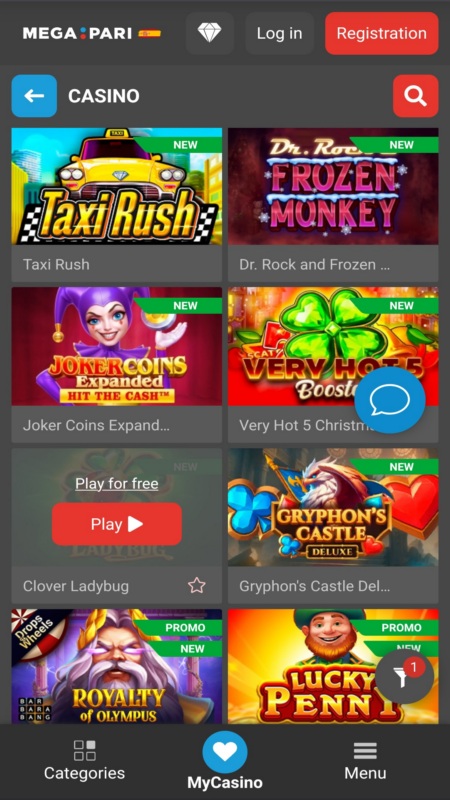Click the Megapari logo

click(77, 34)
